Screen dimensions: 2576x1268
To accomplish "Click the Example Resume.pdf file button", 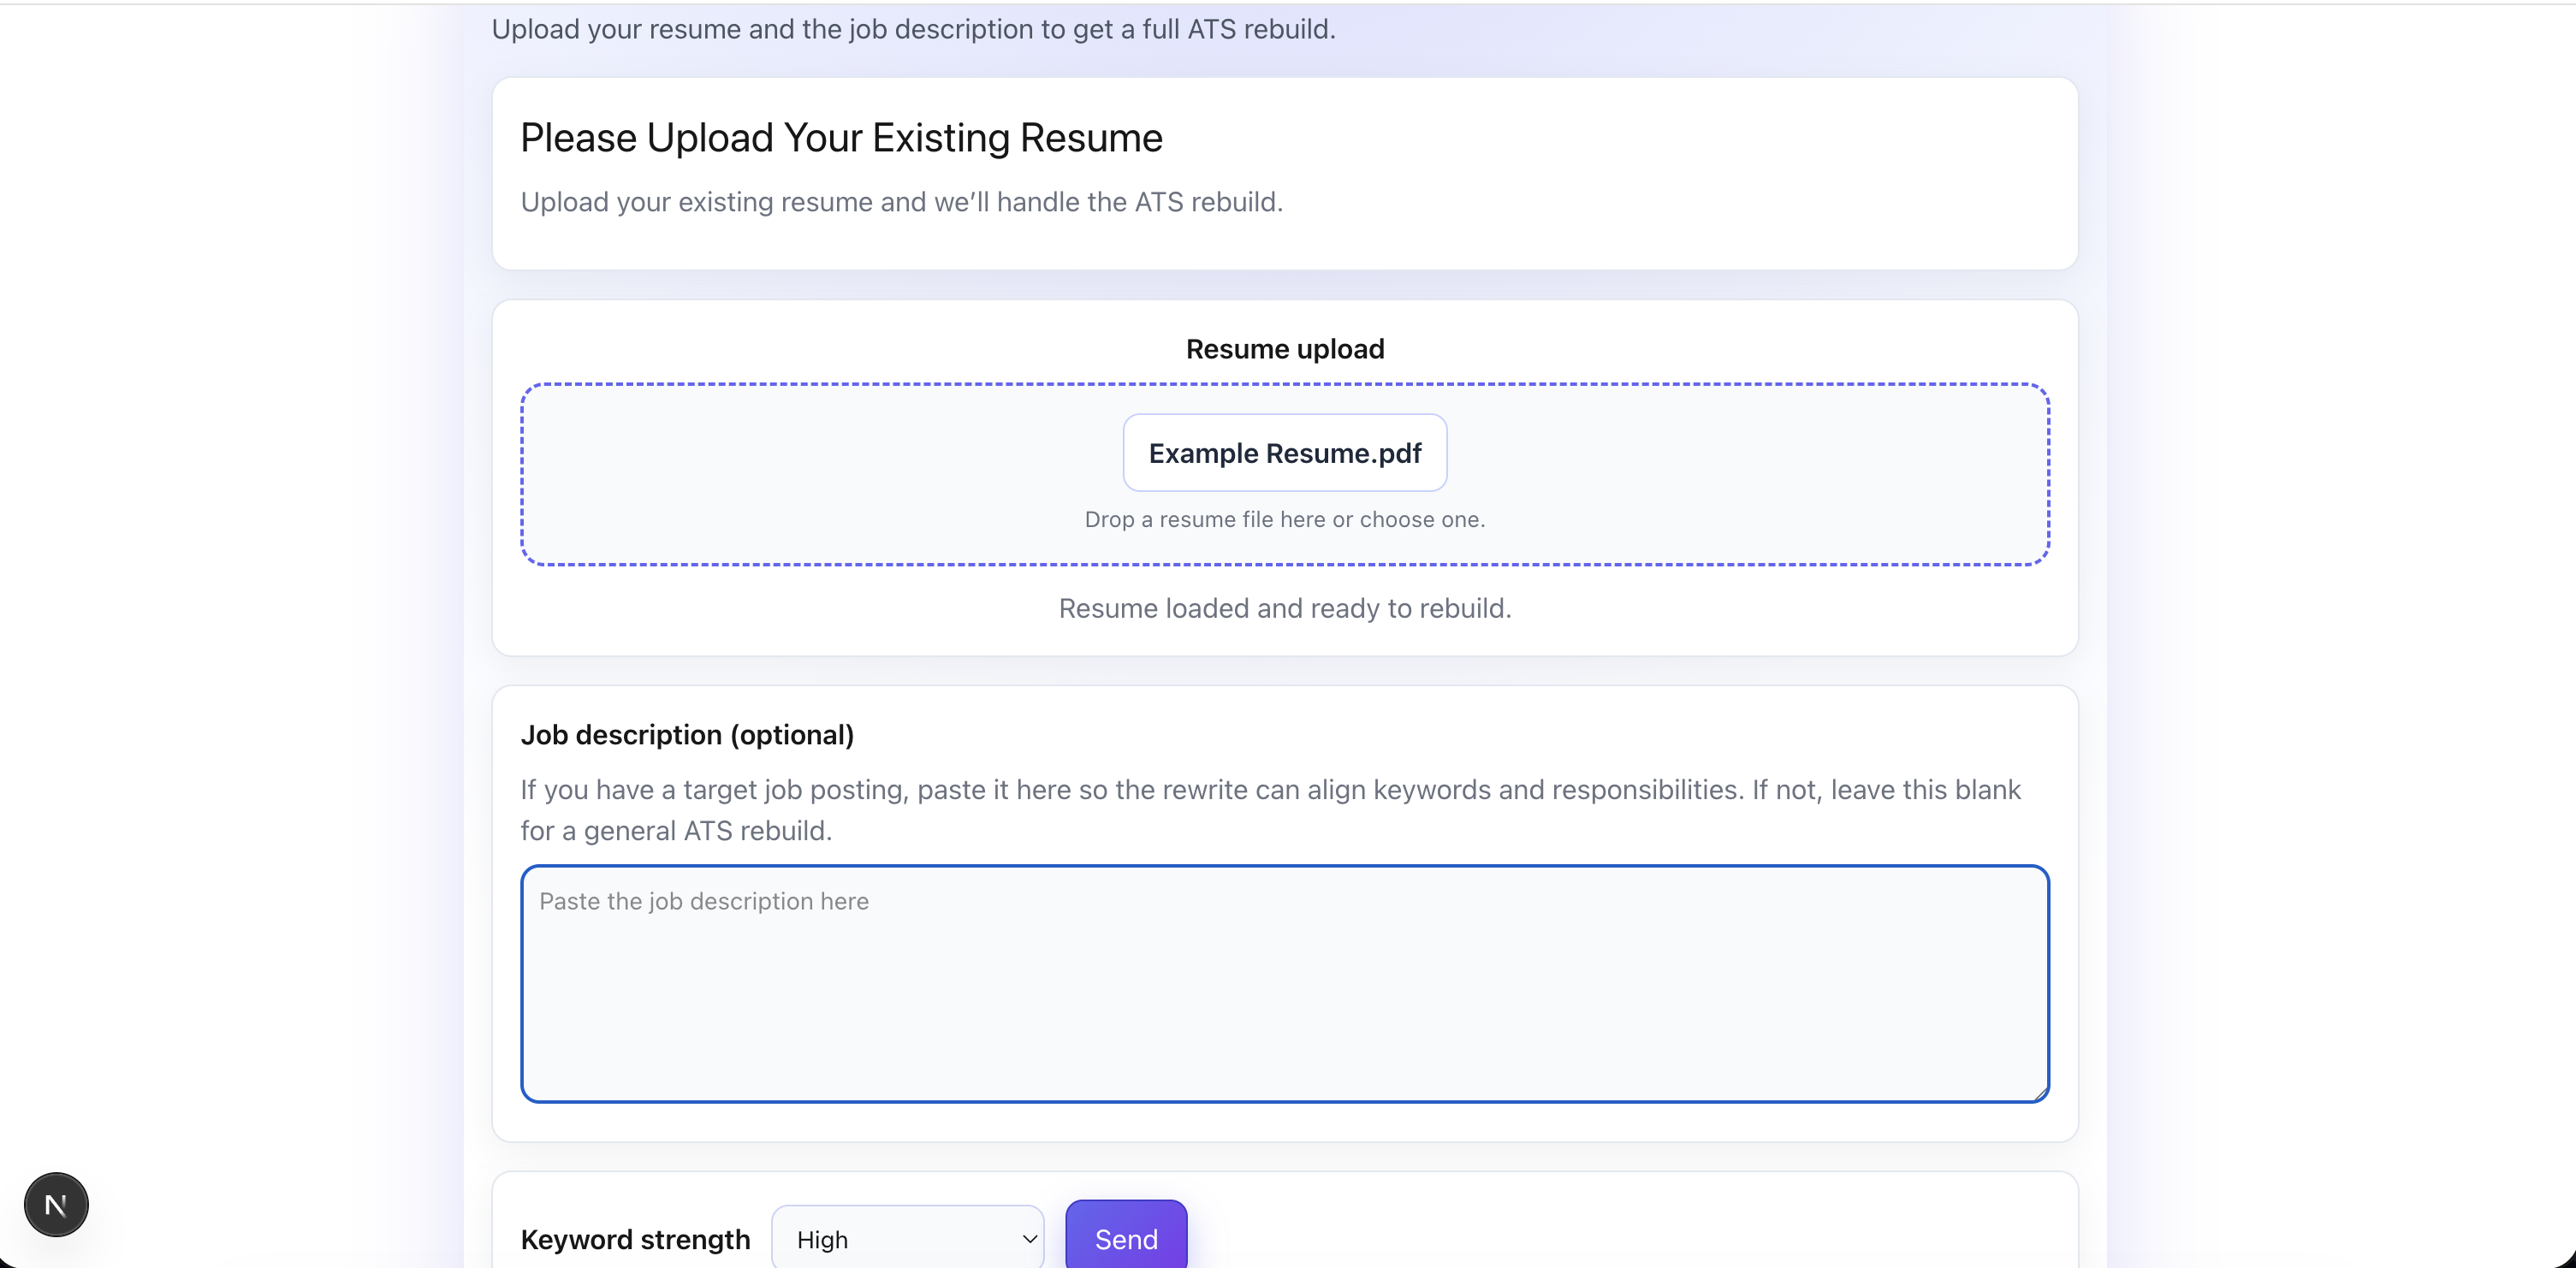I will pyautogui.click(x=1284, y=453).
